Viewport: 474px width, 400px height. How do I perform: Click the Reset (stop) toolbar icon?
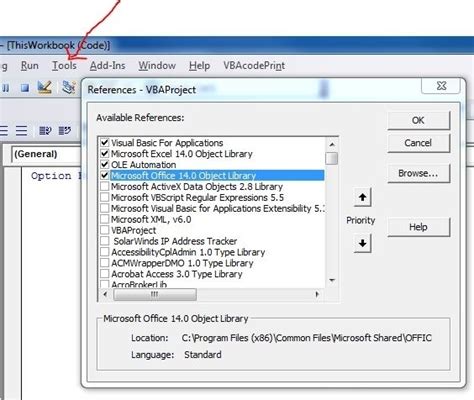[24, 88]
